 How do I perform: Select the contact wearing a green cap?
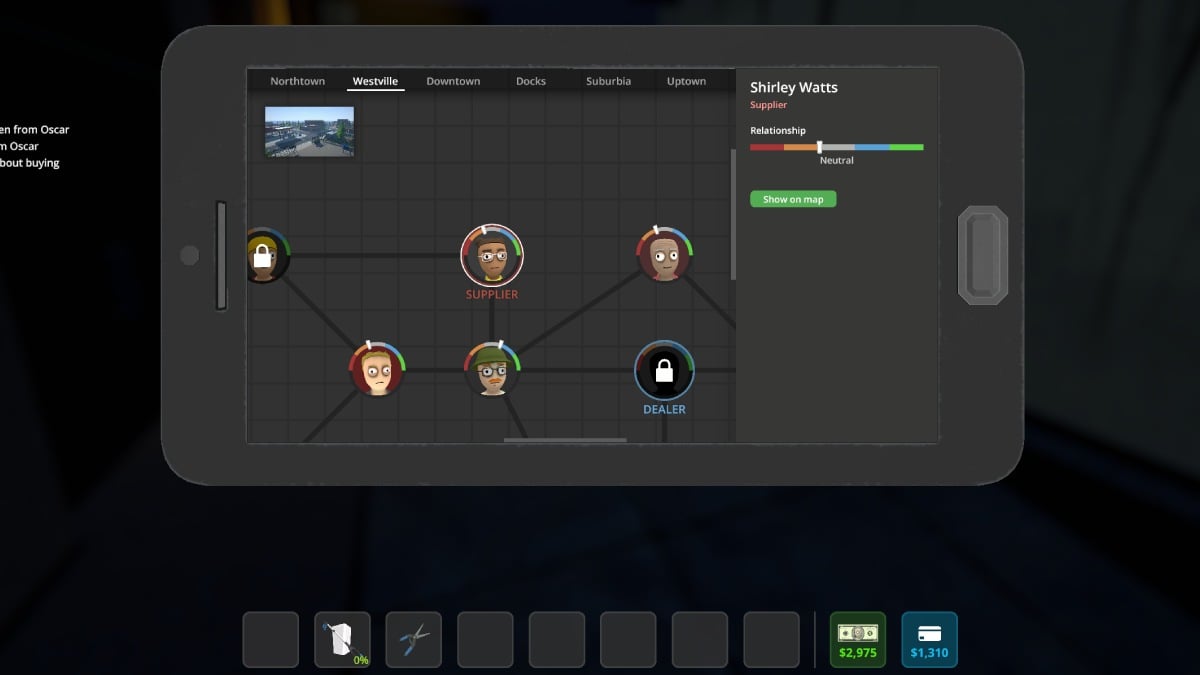(491, 370)
